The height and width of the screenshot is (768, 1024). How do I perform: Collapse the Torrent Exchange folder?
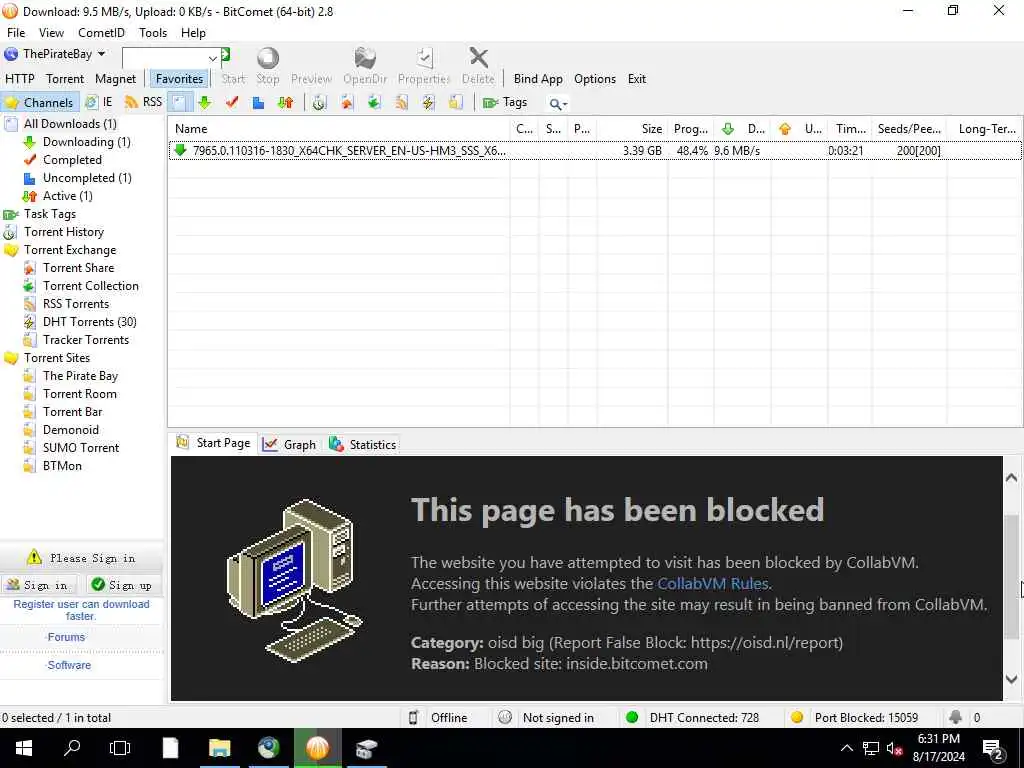click(70, 250)
